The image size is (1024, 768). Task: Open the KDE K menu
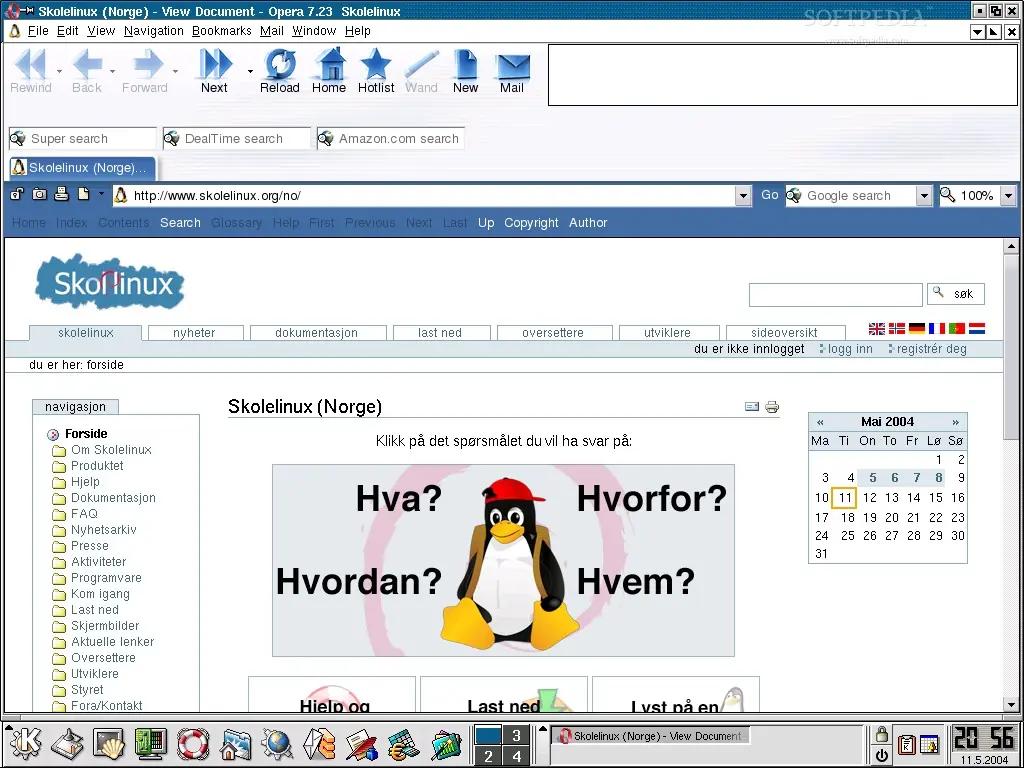24,743
